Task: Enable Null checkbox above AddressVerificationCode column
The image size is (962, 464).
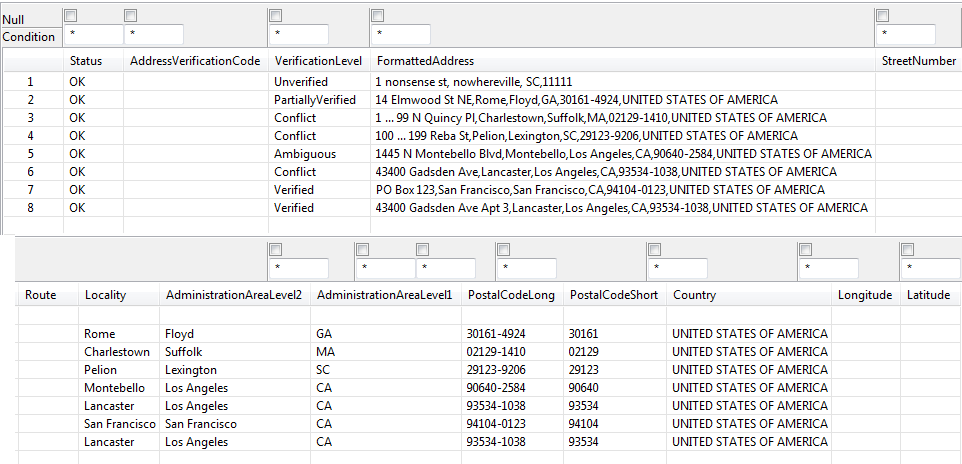Action: coord(130,16)
